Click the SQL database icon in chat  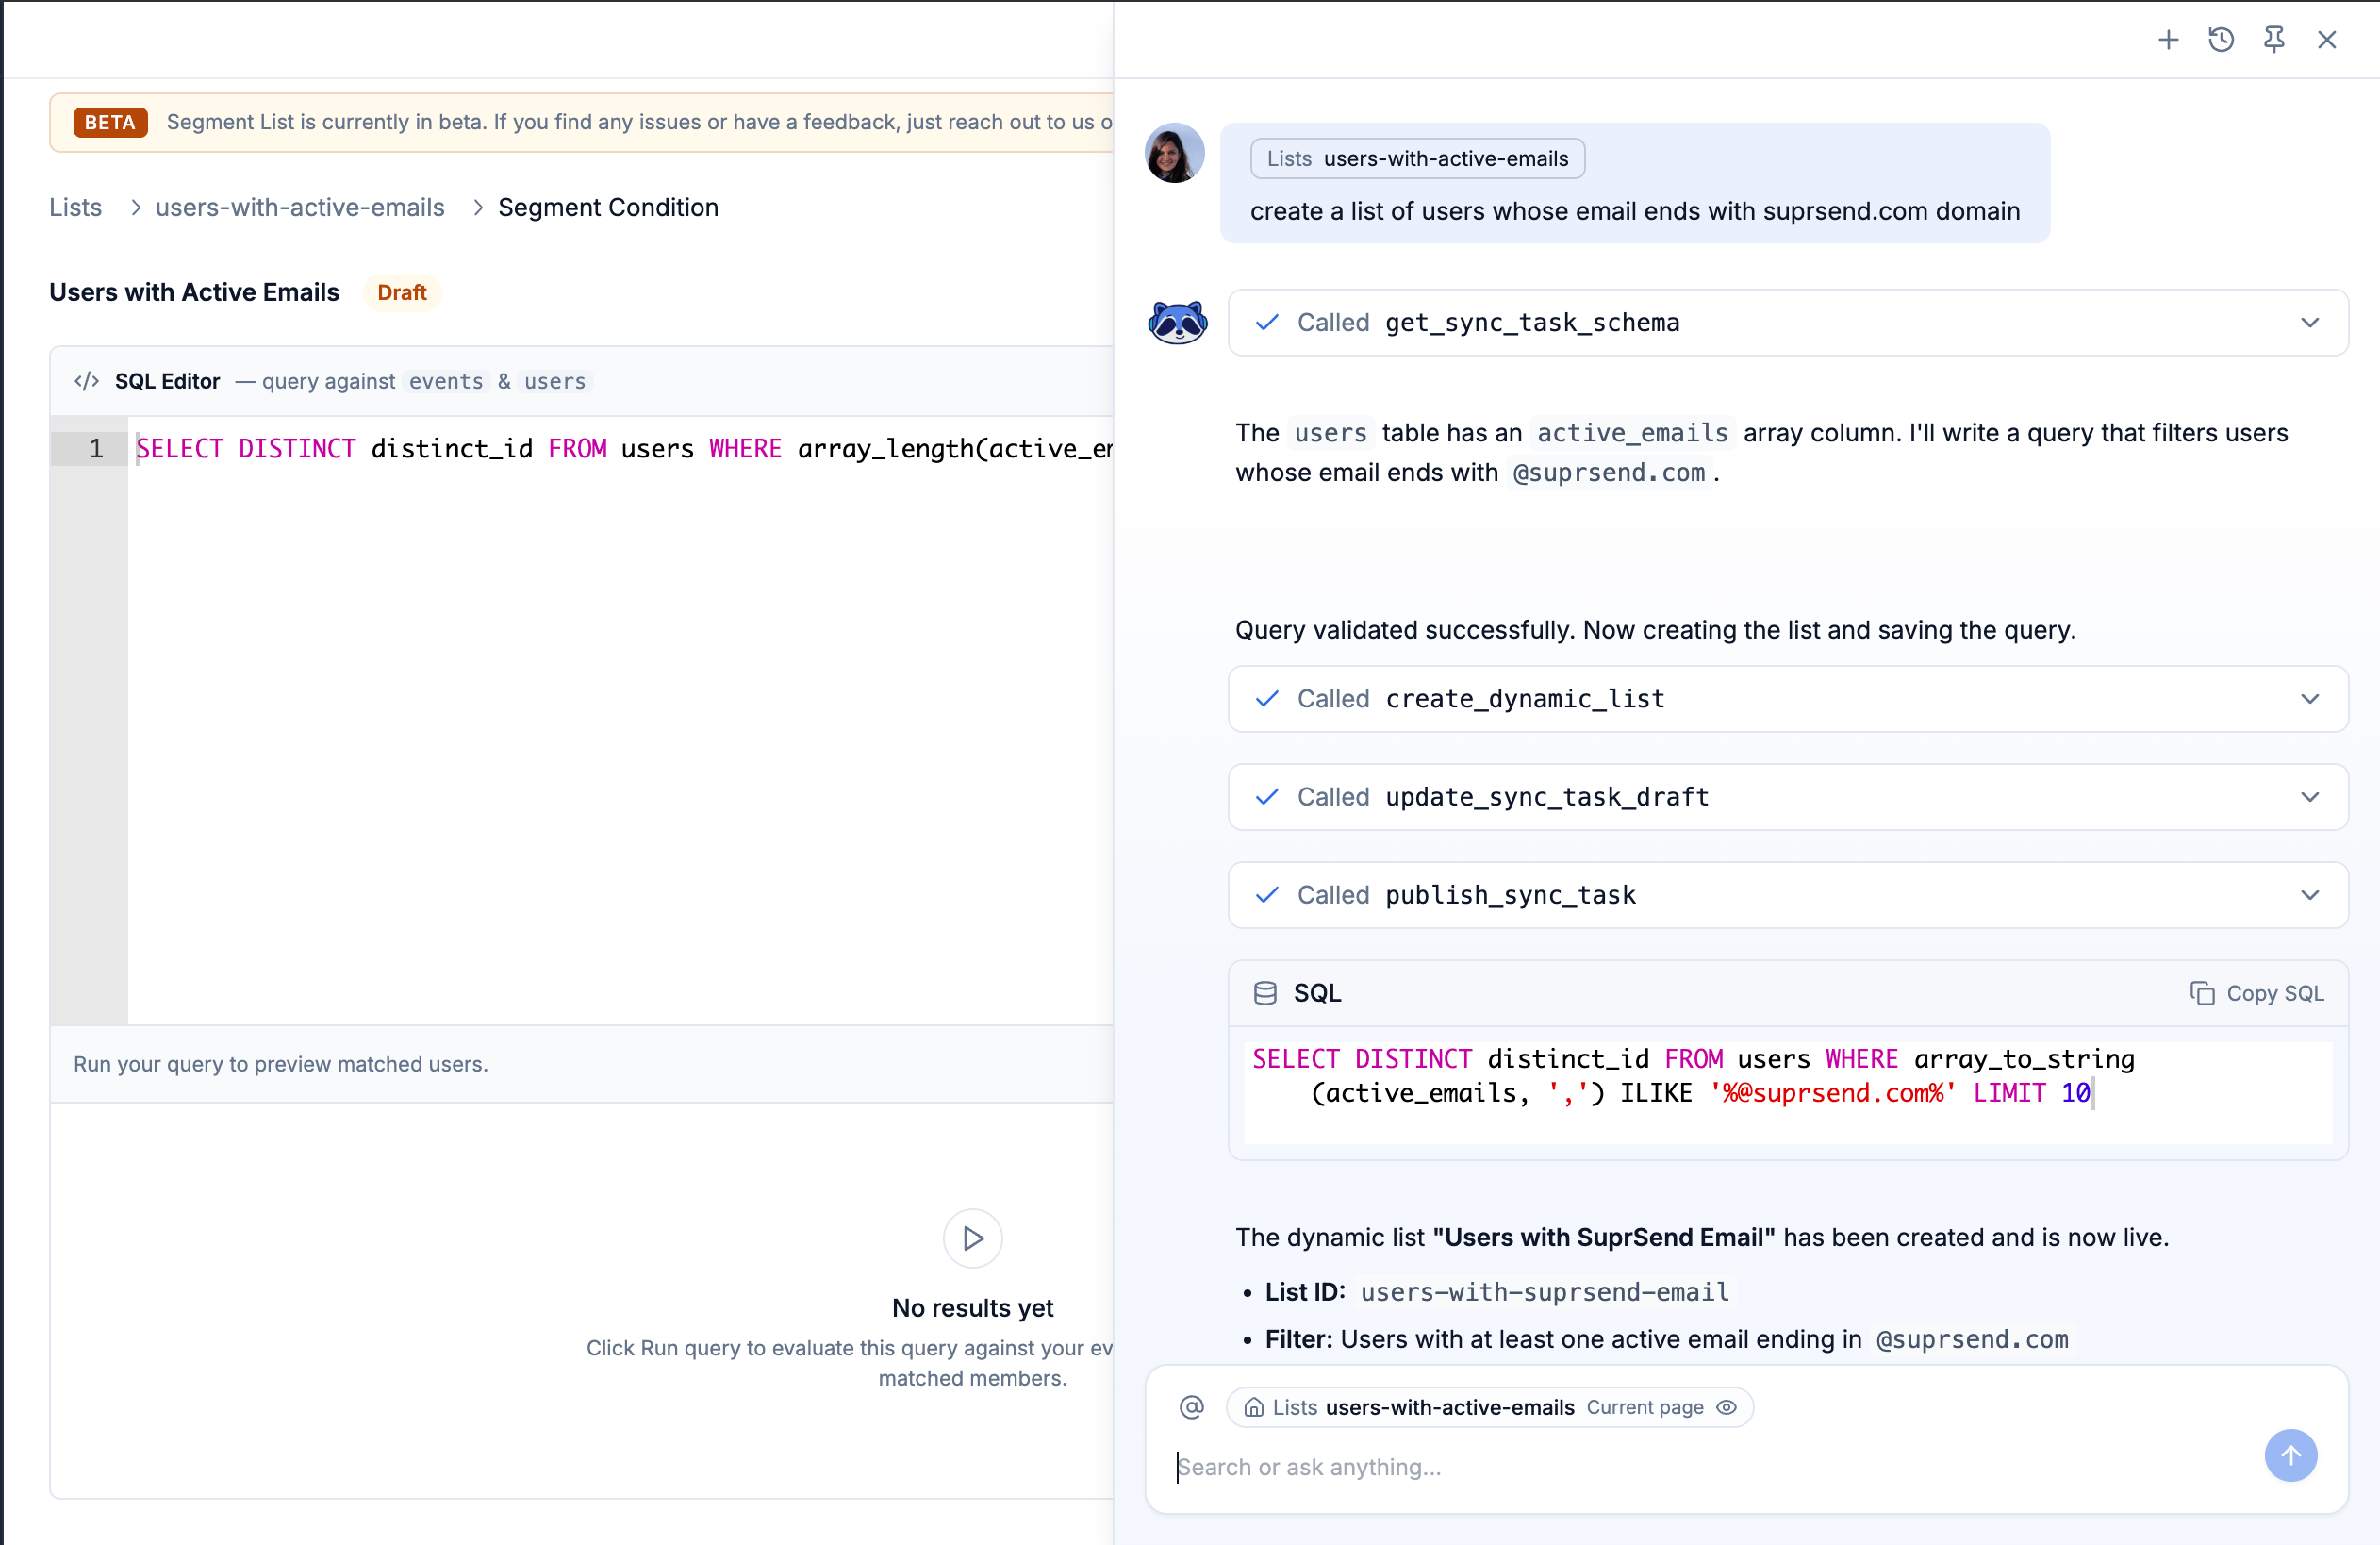pos(1265,993)
